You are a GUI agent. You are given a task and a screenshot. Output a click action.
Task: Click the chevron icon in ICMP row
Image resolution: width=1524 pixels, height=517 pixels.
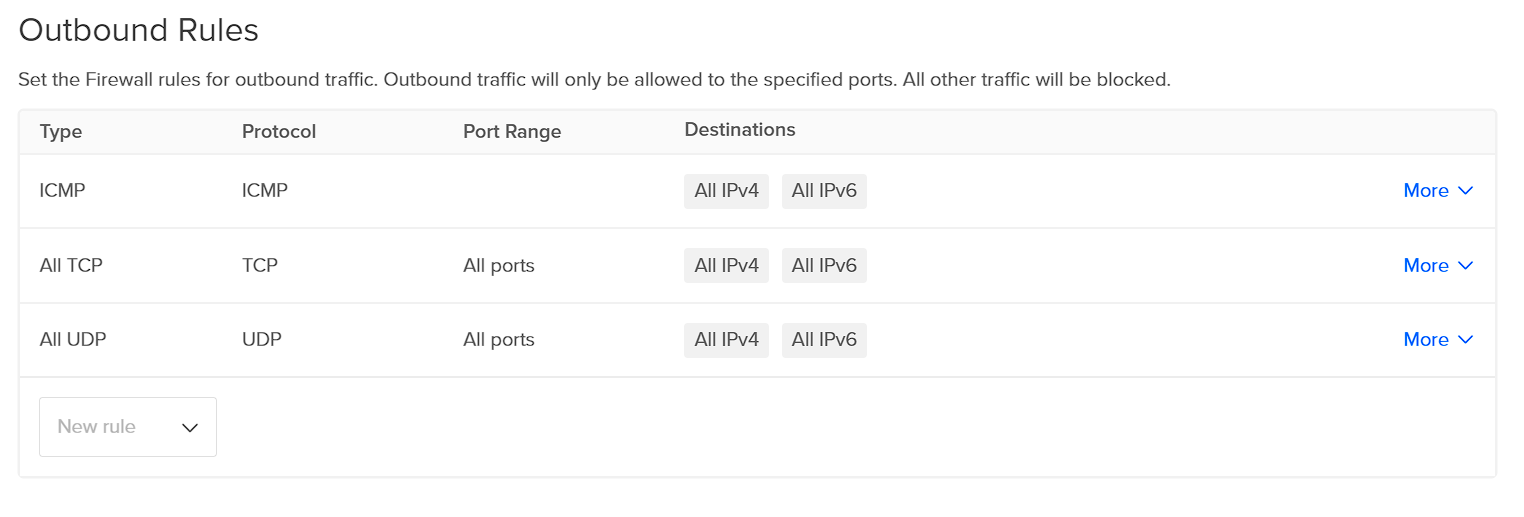1466,191
